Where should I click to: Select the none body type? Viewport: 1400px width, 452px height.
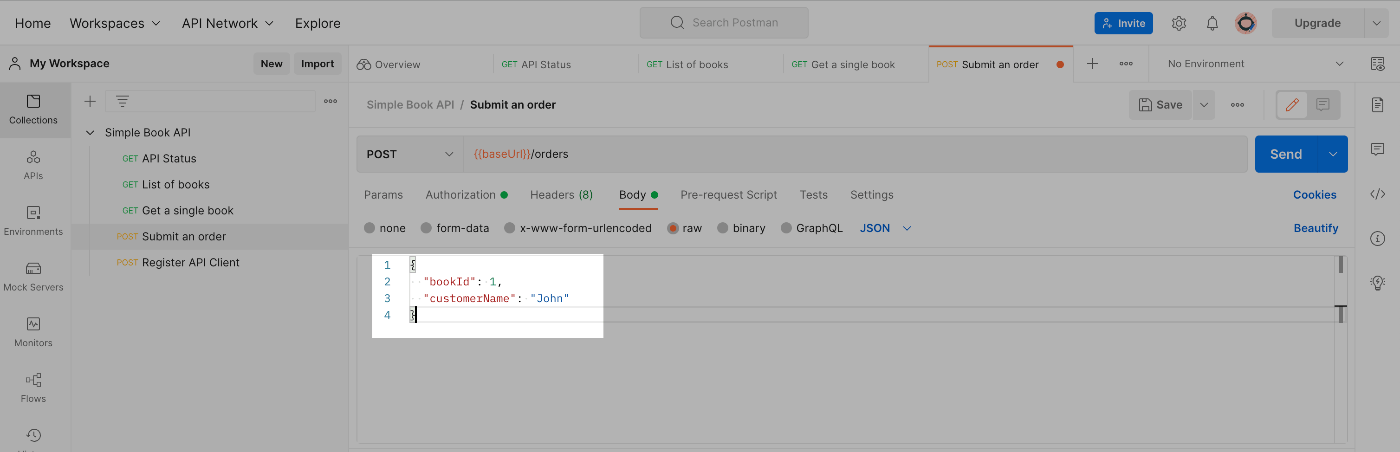pos(385,228)
